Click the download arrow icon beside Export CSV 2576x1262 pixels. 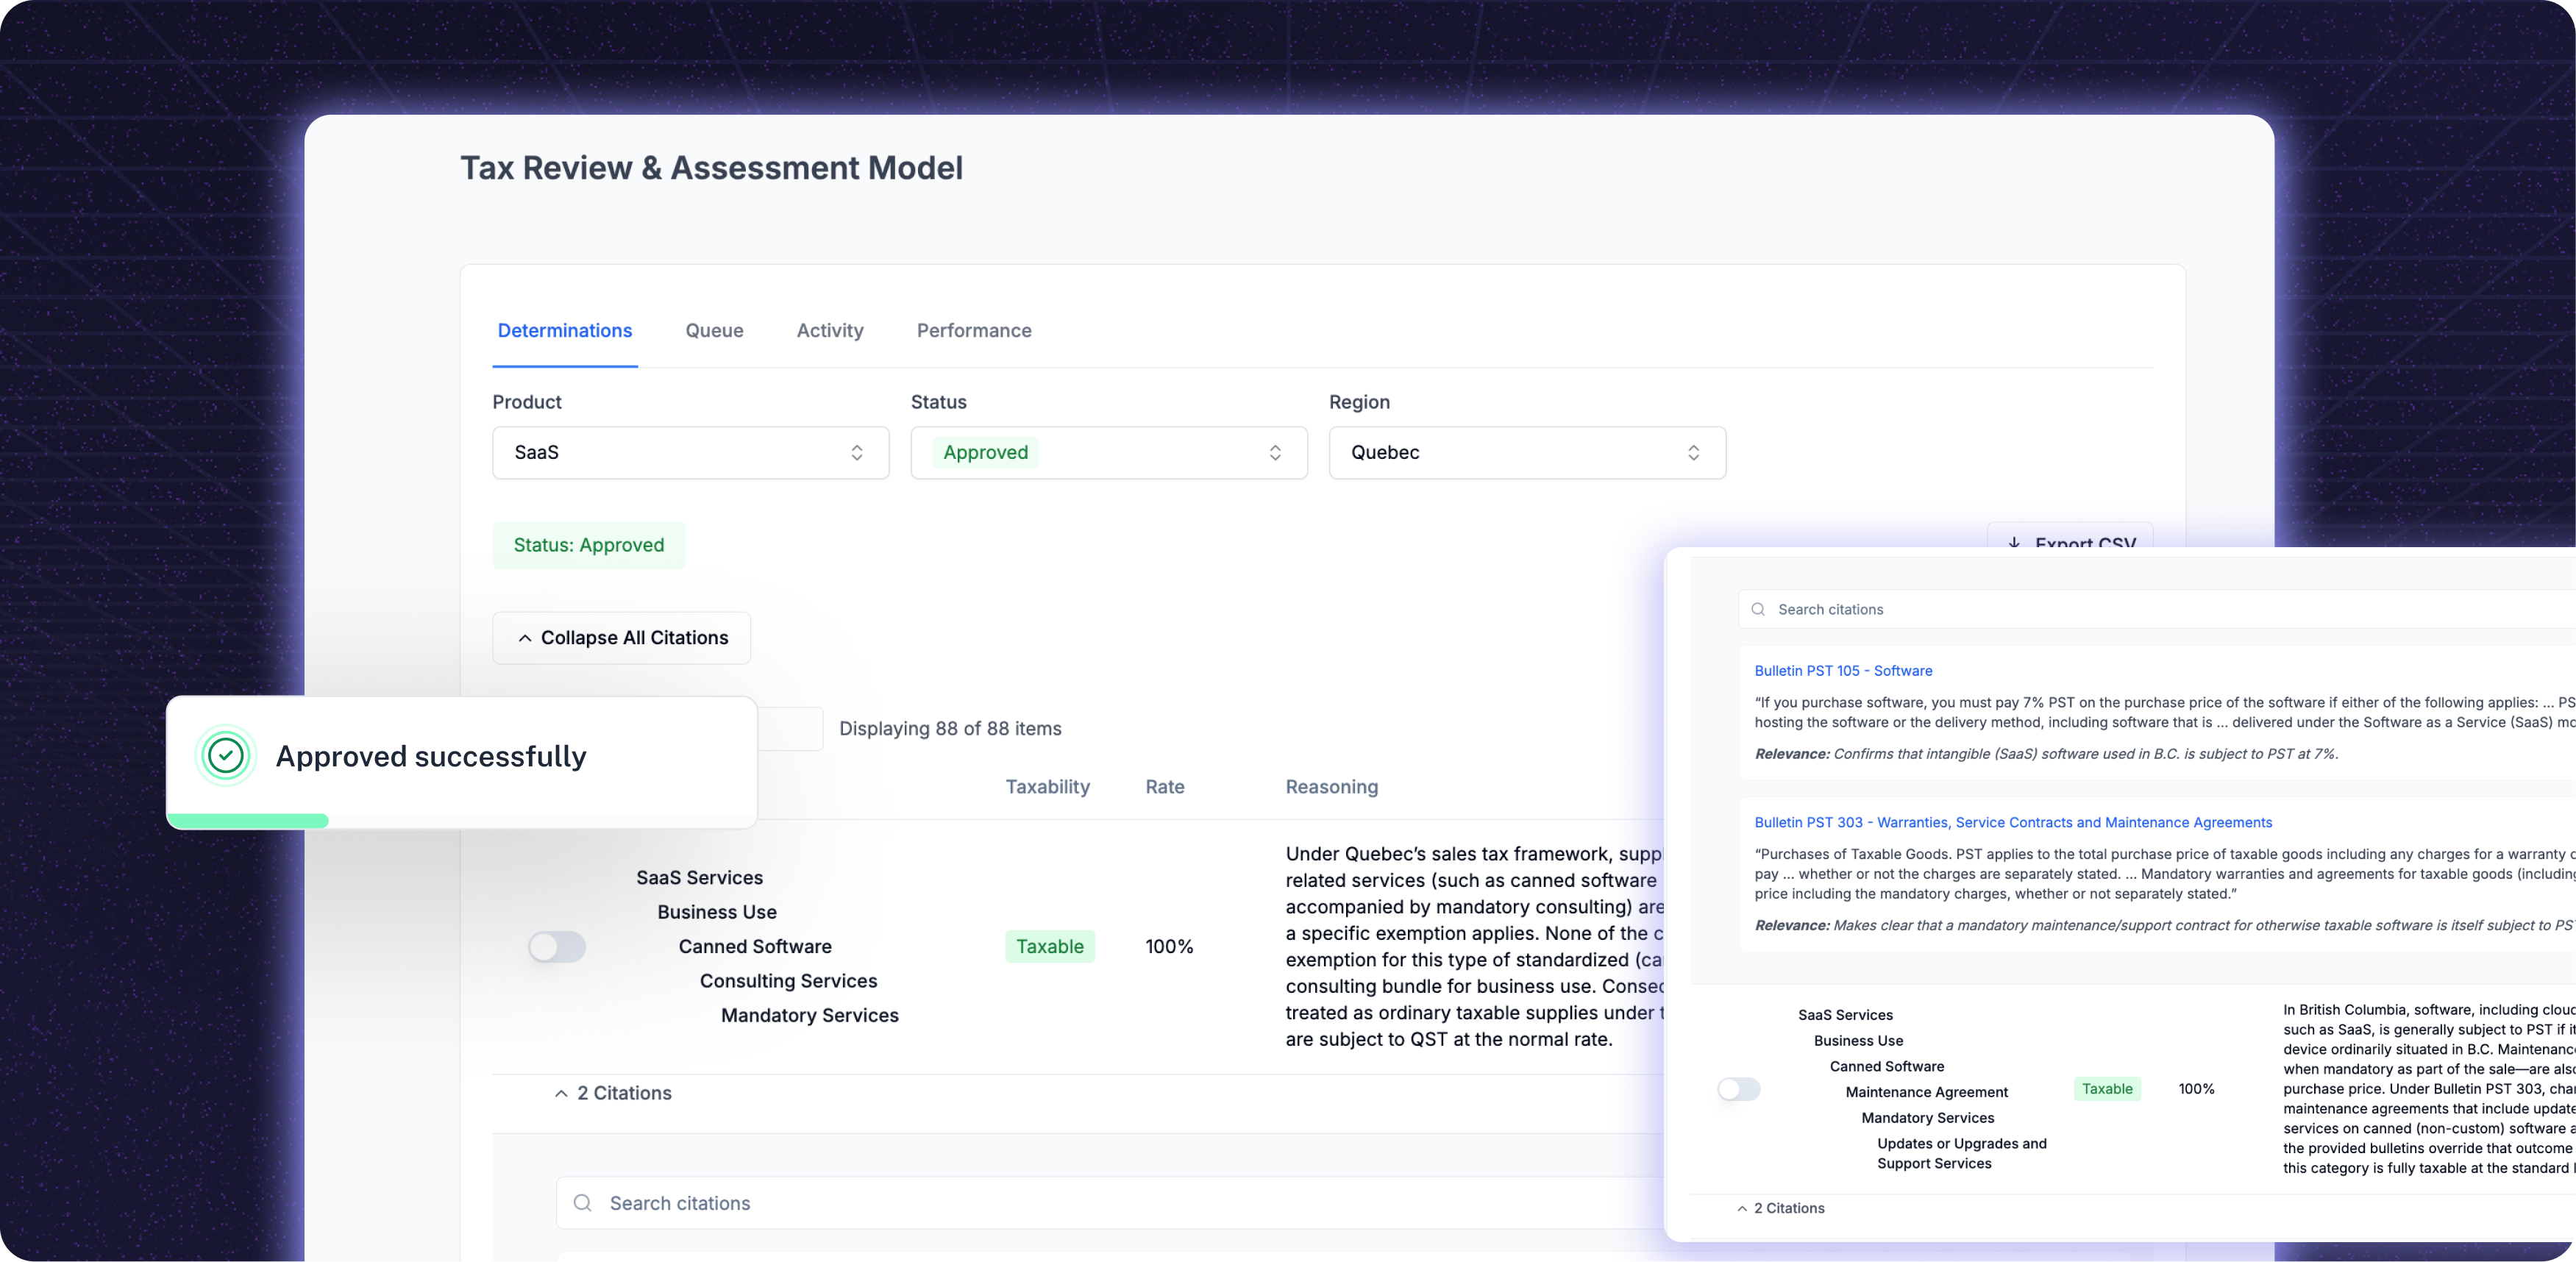coord(2014,542)
